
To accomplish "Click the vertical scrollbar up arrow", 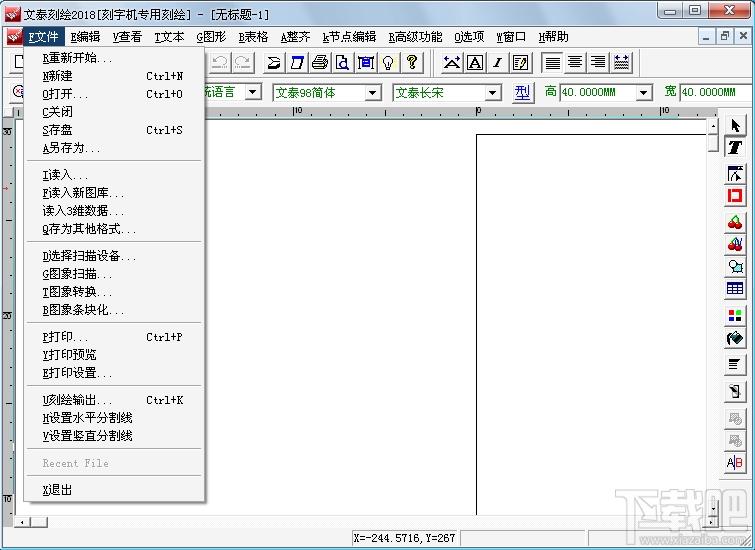I will pos(713,126).
